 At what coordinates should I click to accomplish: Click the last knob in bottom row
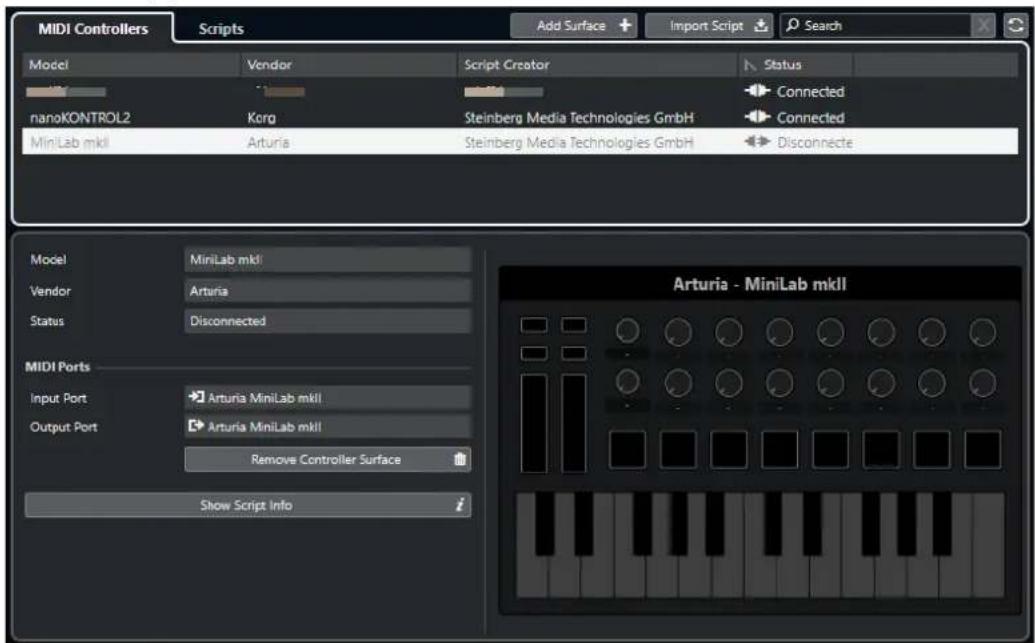982,383
